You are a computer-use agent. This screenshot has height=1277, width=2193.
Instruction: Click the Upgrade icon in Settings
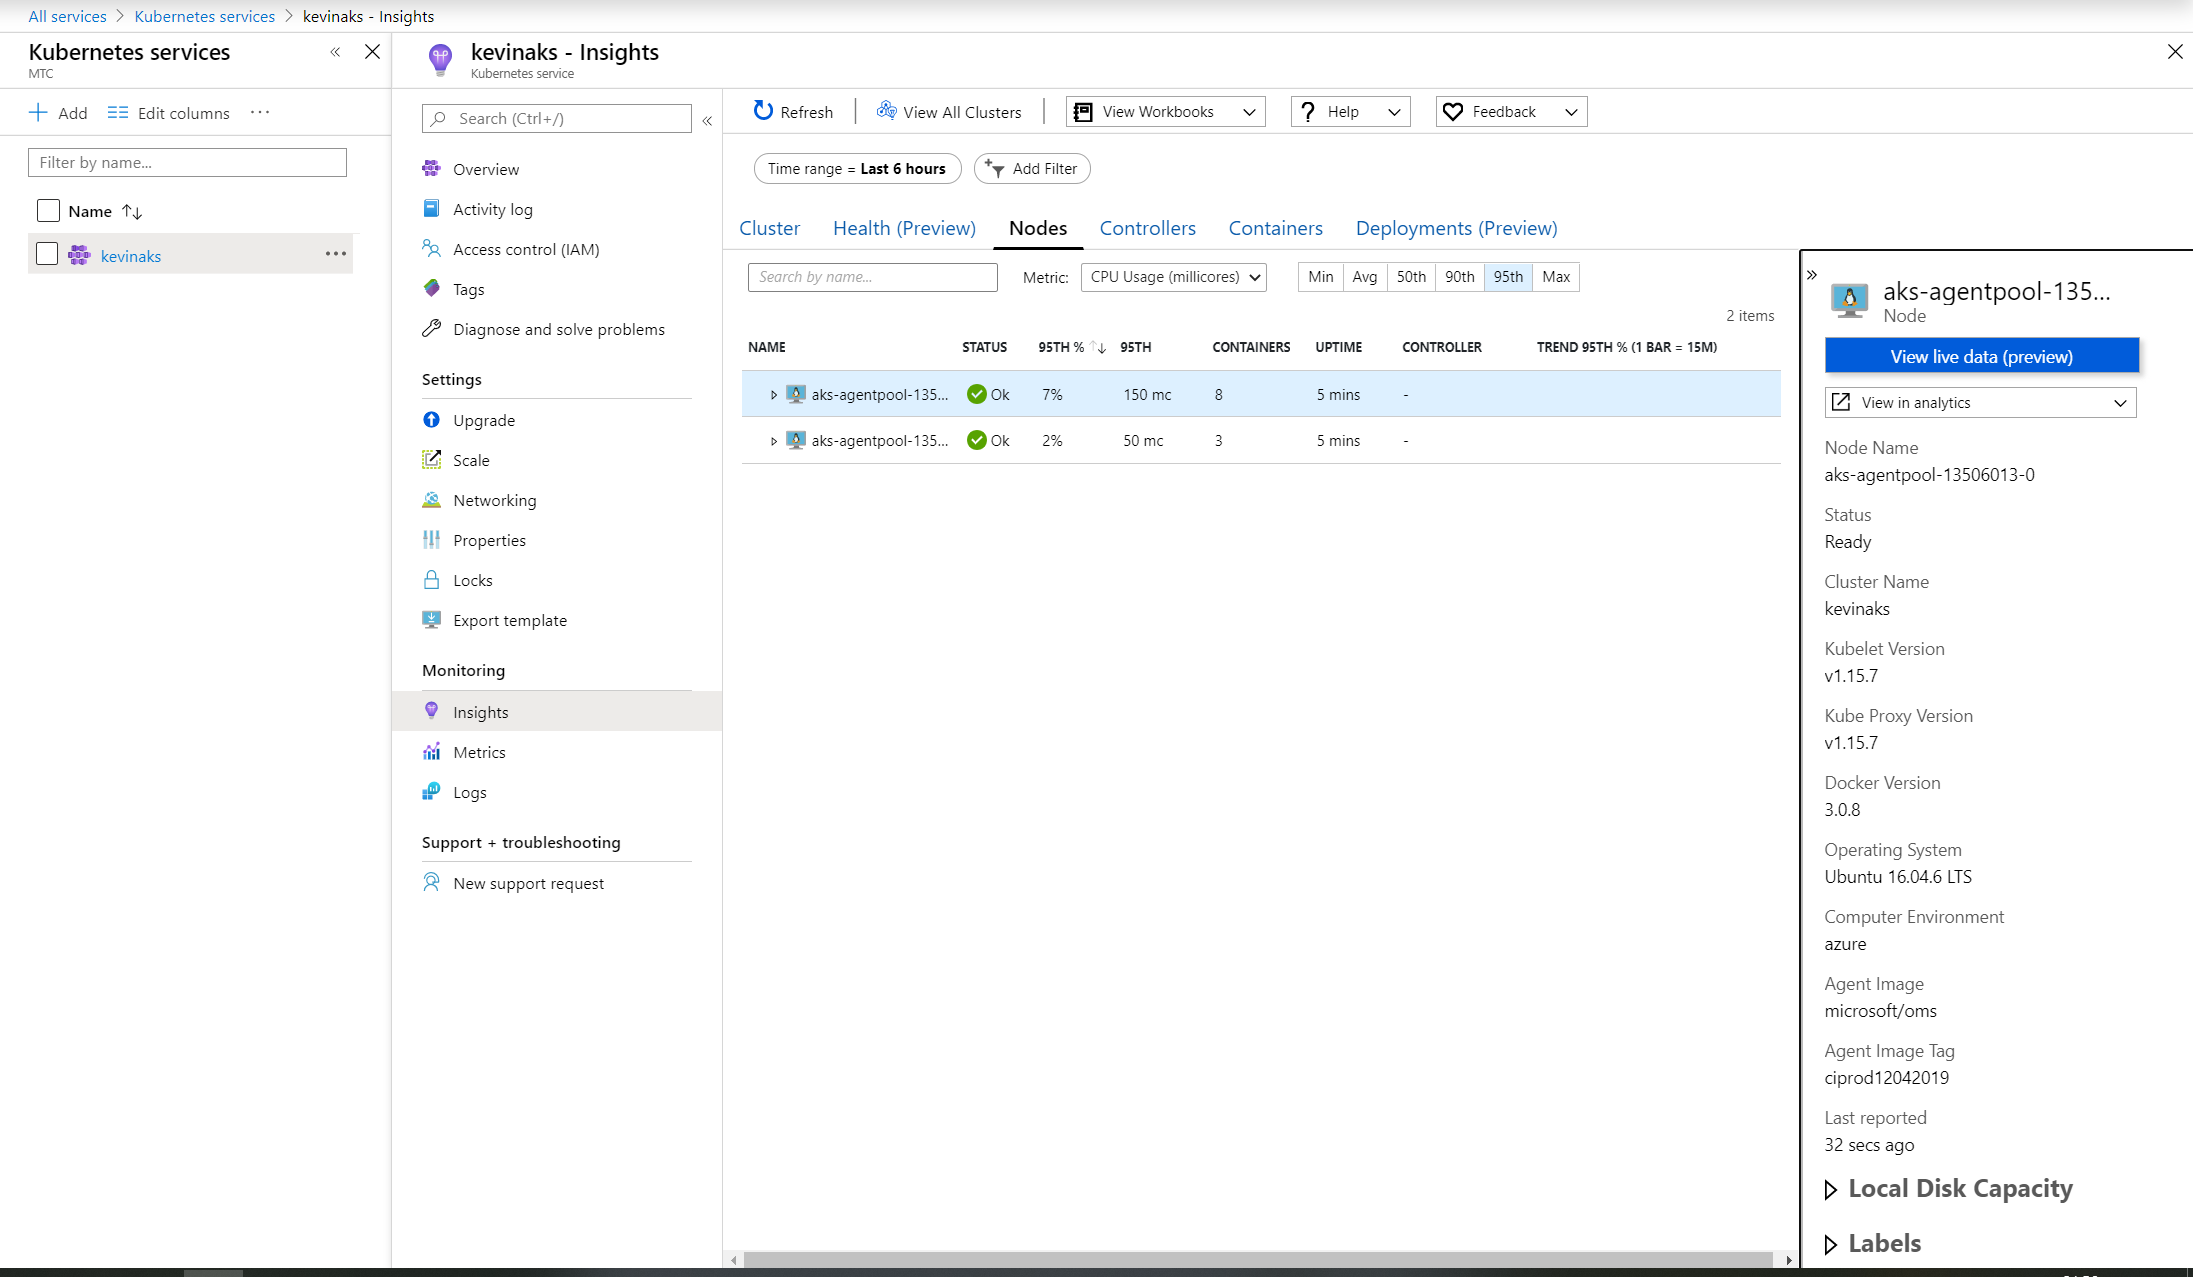(431, 420)
